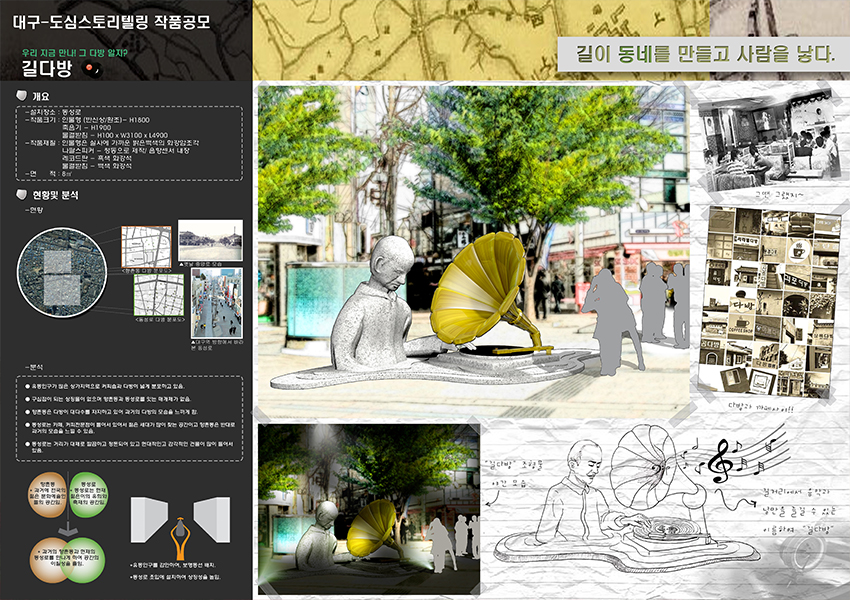The image size is (850, 600).
Task: Click the -분석 sub-label
Action: click(34, 367)
